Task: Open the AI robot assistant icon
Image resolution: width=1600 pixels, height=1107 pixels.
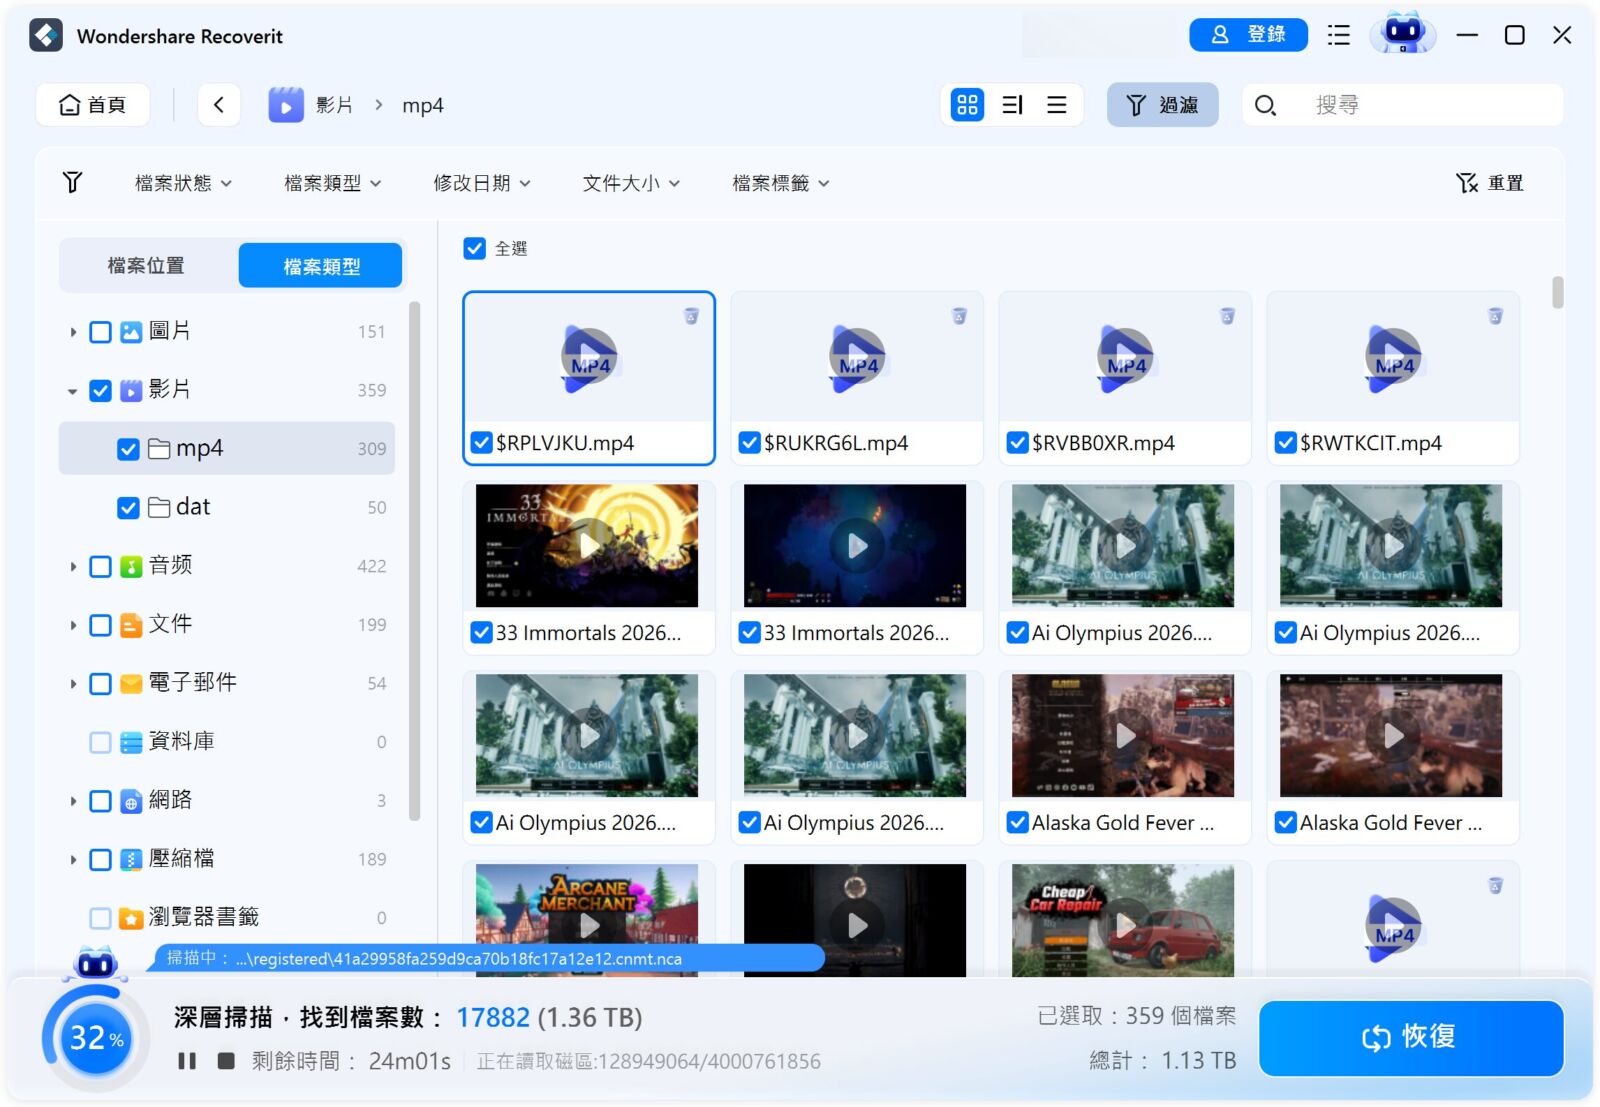Action: tap(1403, 35)
